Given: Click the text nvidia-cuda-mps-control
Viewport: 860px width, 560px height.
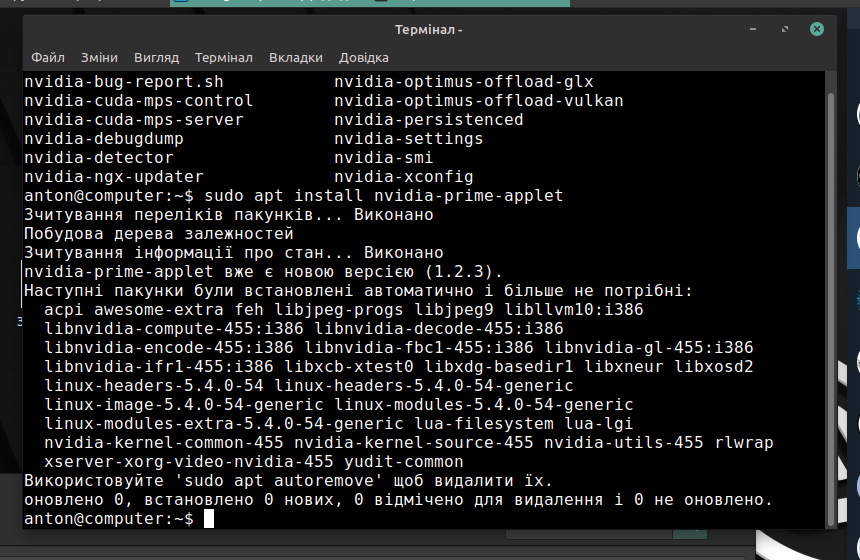Looking at the screenshot, I should (x=139, y=101).
